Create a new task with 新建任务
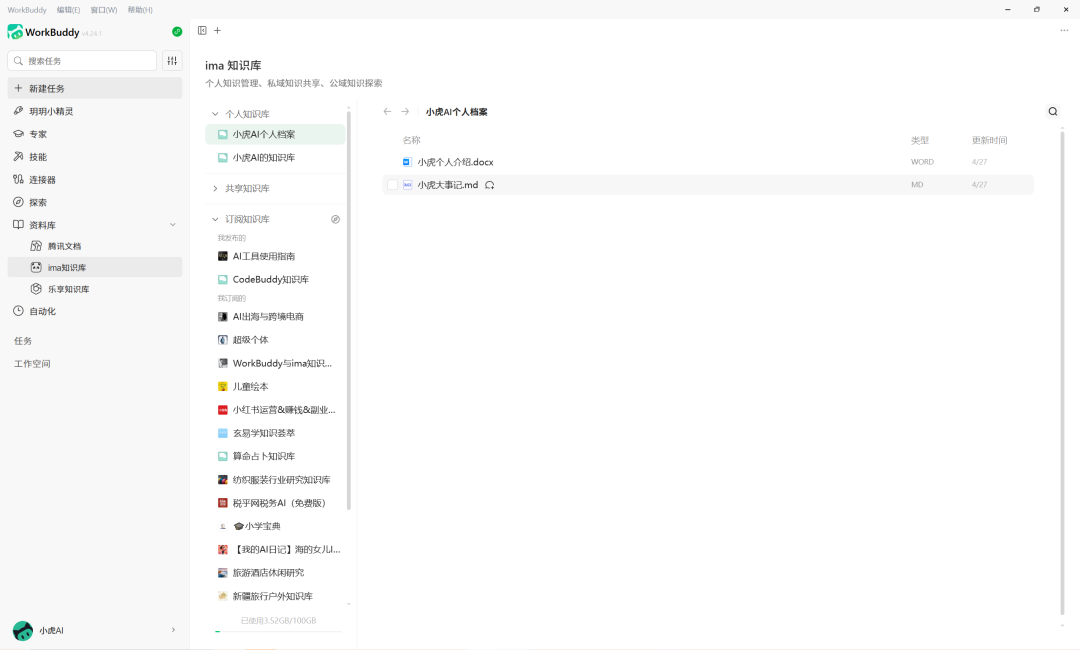 click(95, 88)
